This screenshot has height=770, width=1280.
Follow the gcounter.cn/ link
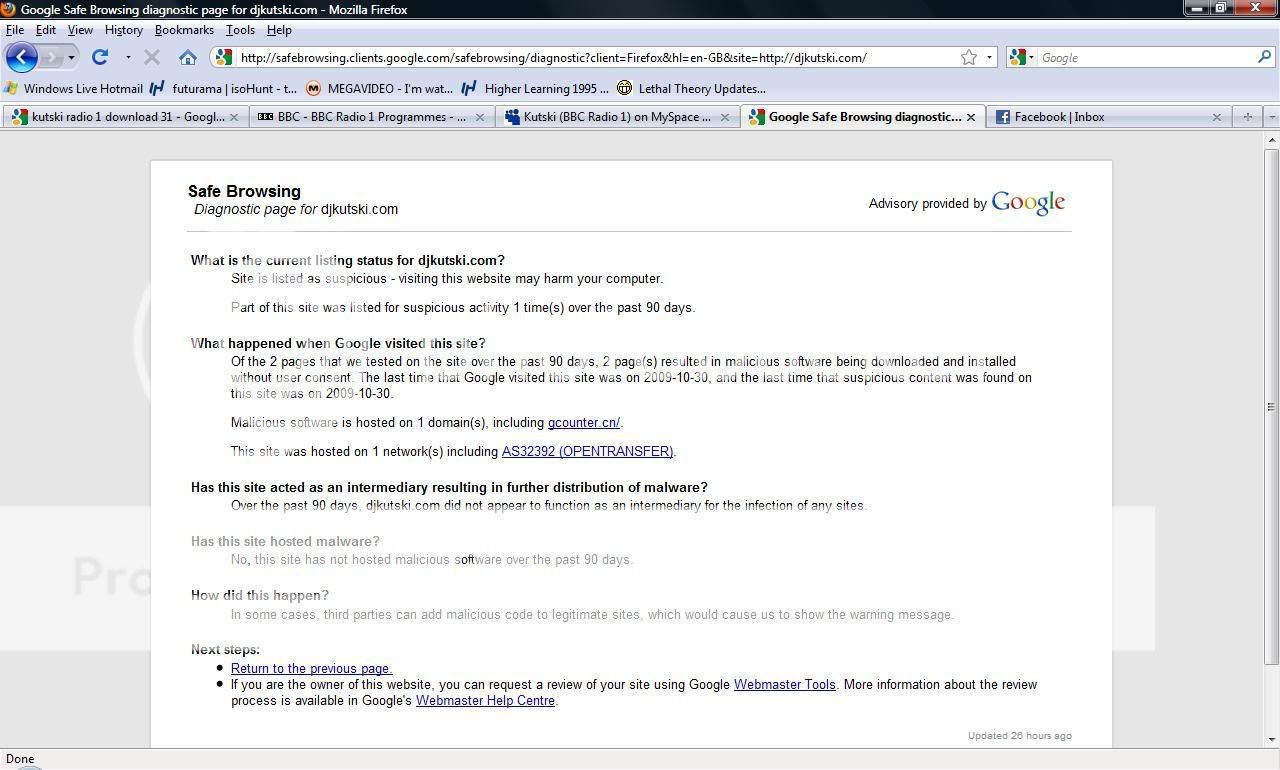(584, 423)
